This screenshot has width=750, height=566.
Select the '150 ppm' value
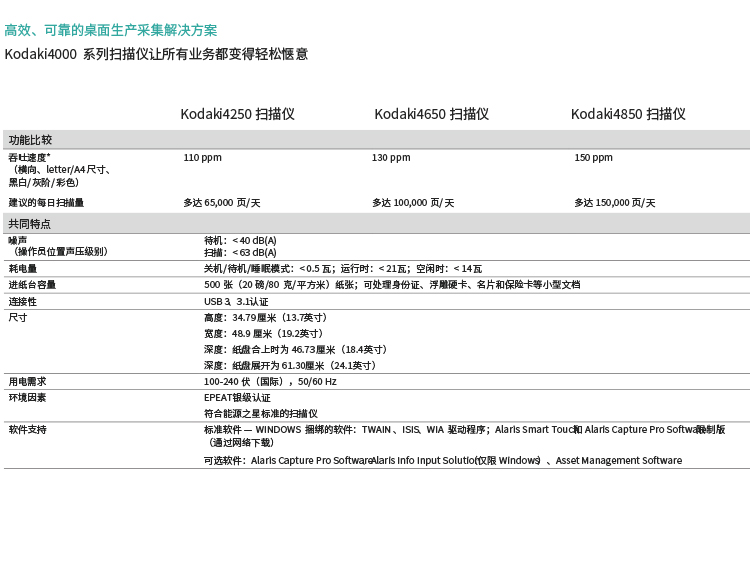(593, 157)
